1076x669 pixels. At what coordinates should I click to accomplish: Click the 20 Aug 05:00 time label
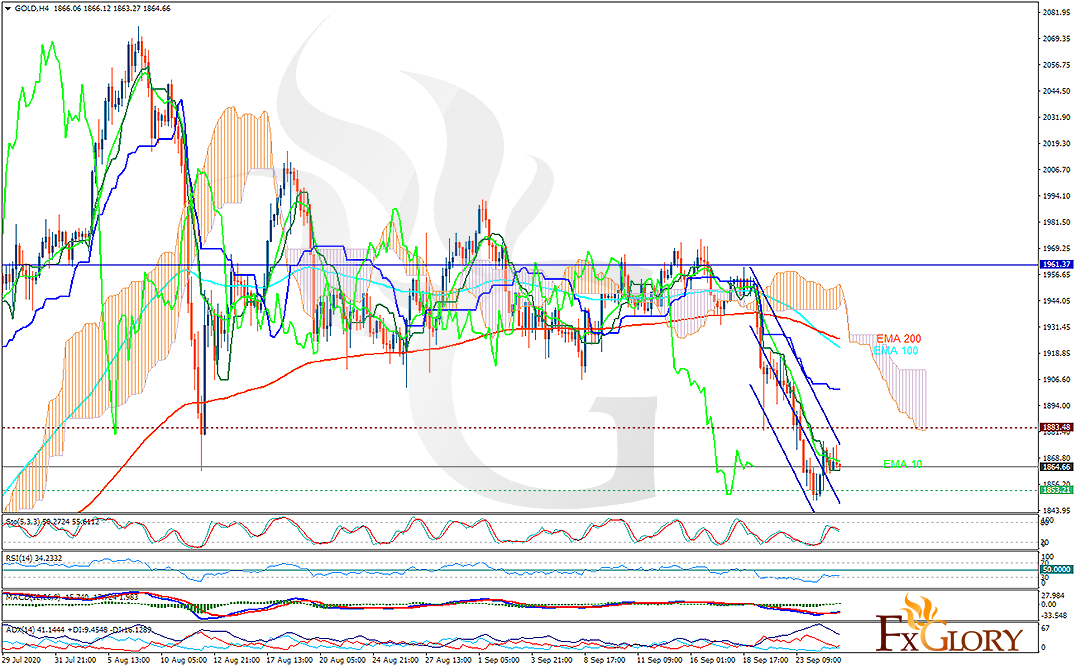[342, 660]
